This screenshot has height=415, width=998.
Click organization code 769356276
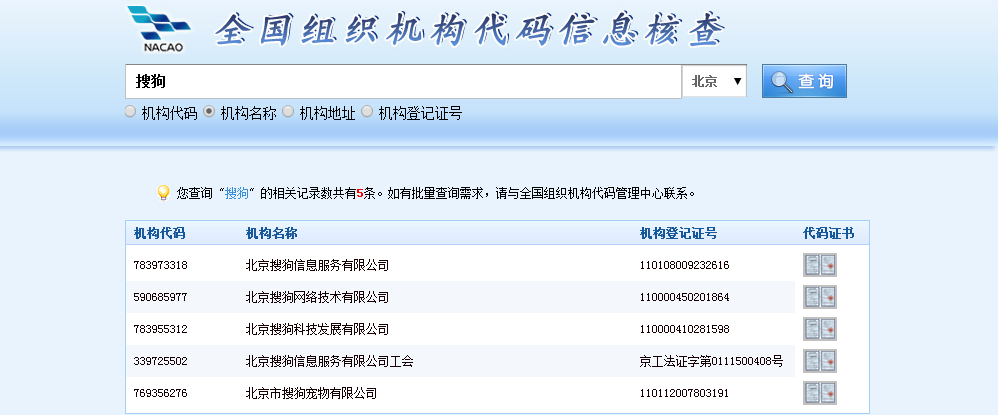pyautogui.click(x=160, y=393)
